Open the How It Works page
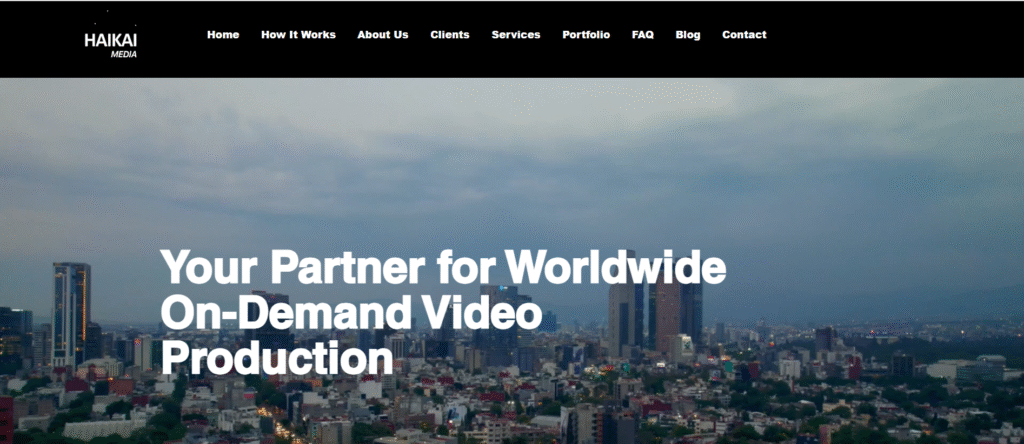 pyautogui.click(x=298, y=35)
